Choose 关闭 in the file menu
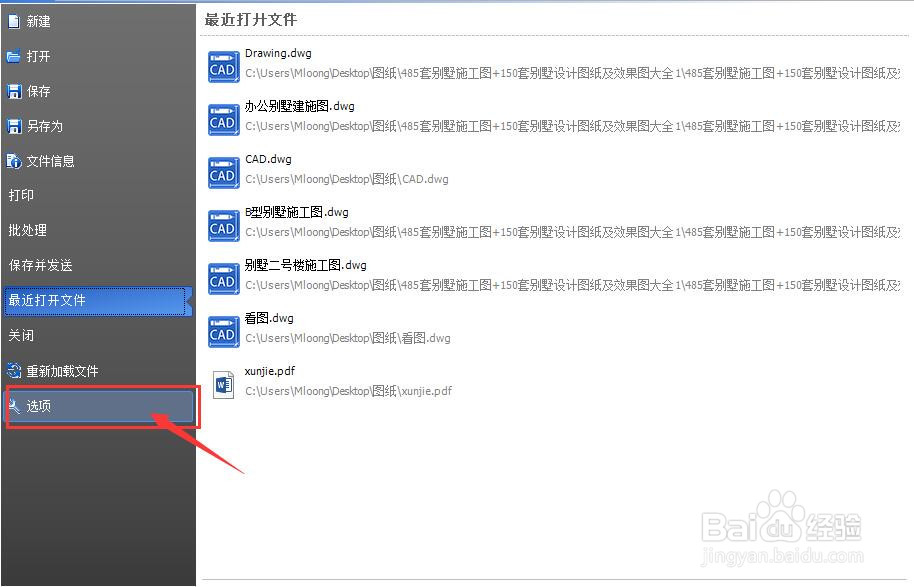Viewport: 914px width, 587px height. point(98,336)
